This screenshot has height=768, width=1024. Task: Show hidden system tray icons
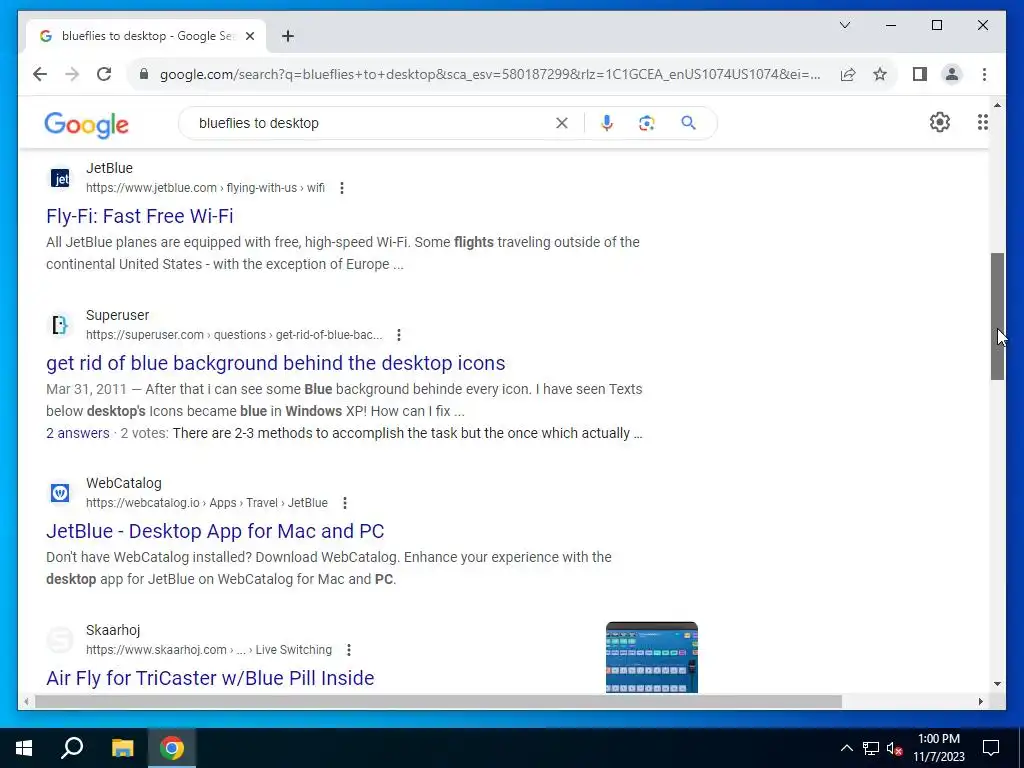point(846,748)
